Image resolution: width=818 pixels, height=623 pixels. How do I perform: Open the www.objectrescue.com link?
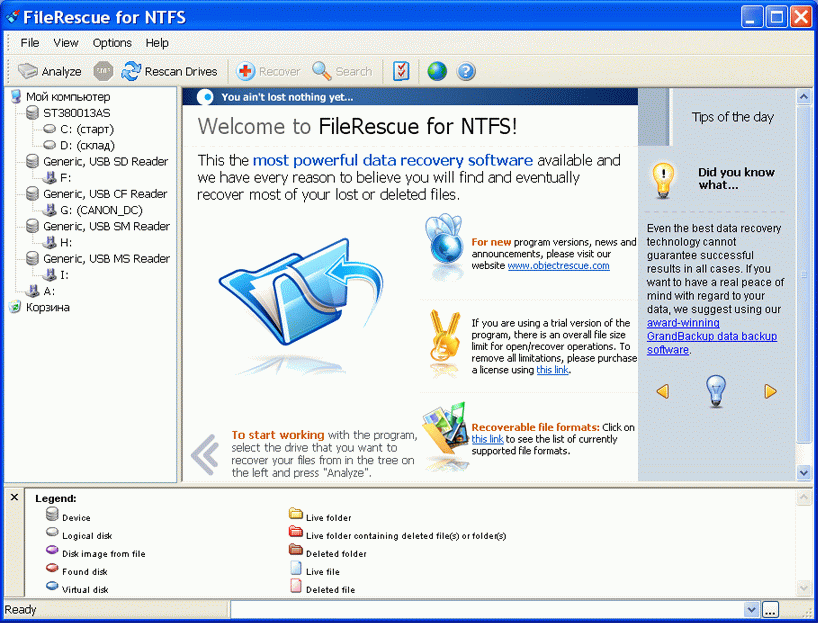tap(558, 266)
